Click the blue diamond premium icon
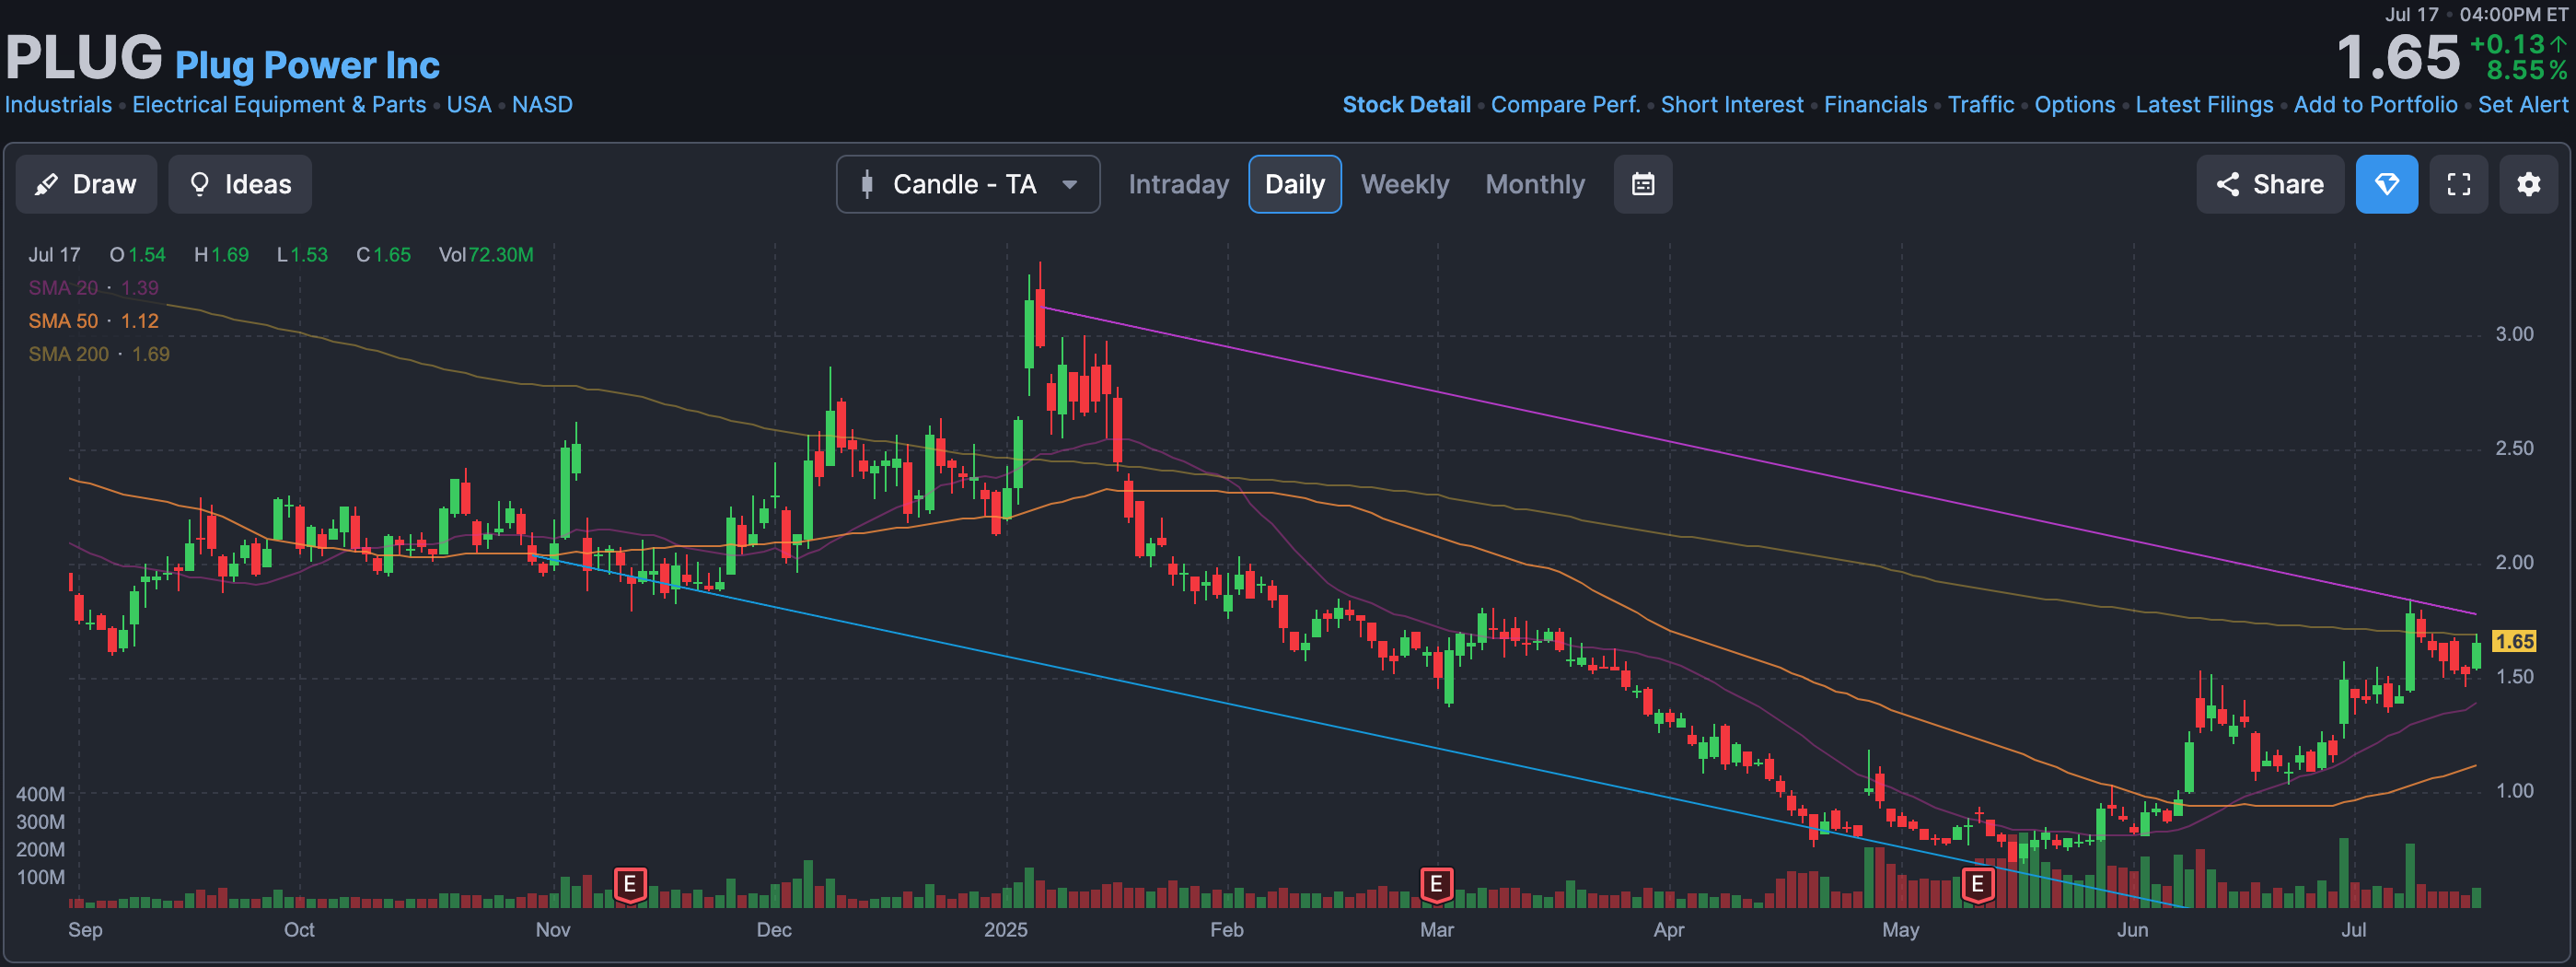This screenshot has width=2576, height=967. 2387,184
